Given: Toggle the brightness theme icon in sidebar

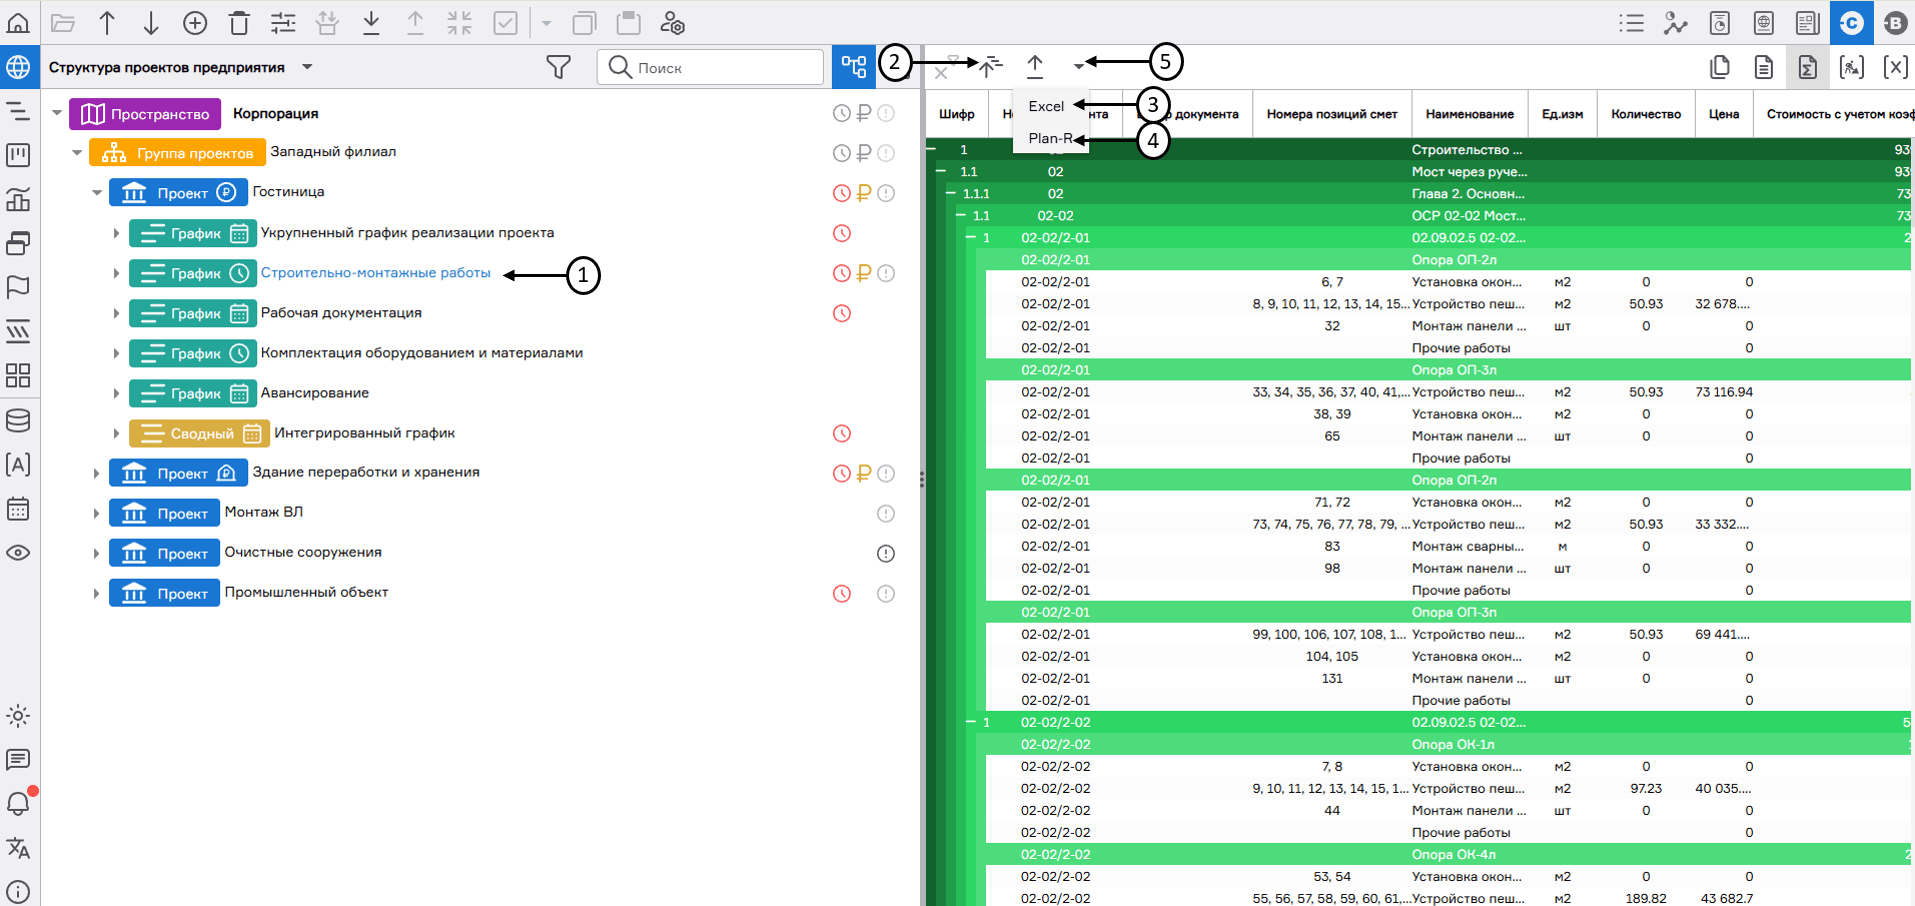Looking at the screenshot, I should pyautogui.click(x=18, y=716).
